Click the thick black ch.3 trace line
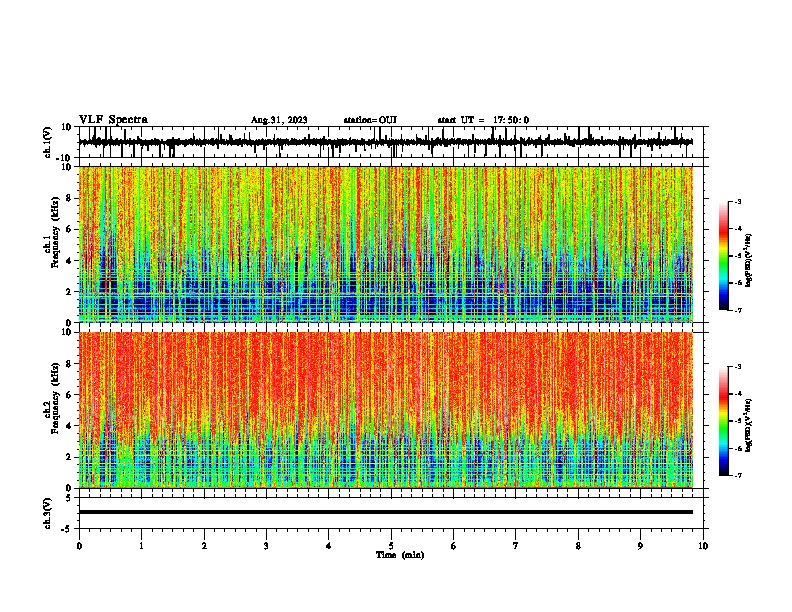This screenshot has width=792, height=612. tap(386, 512)
